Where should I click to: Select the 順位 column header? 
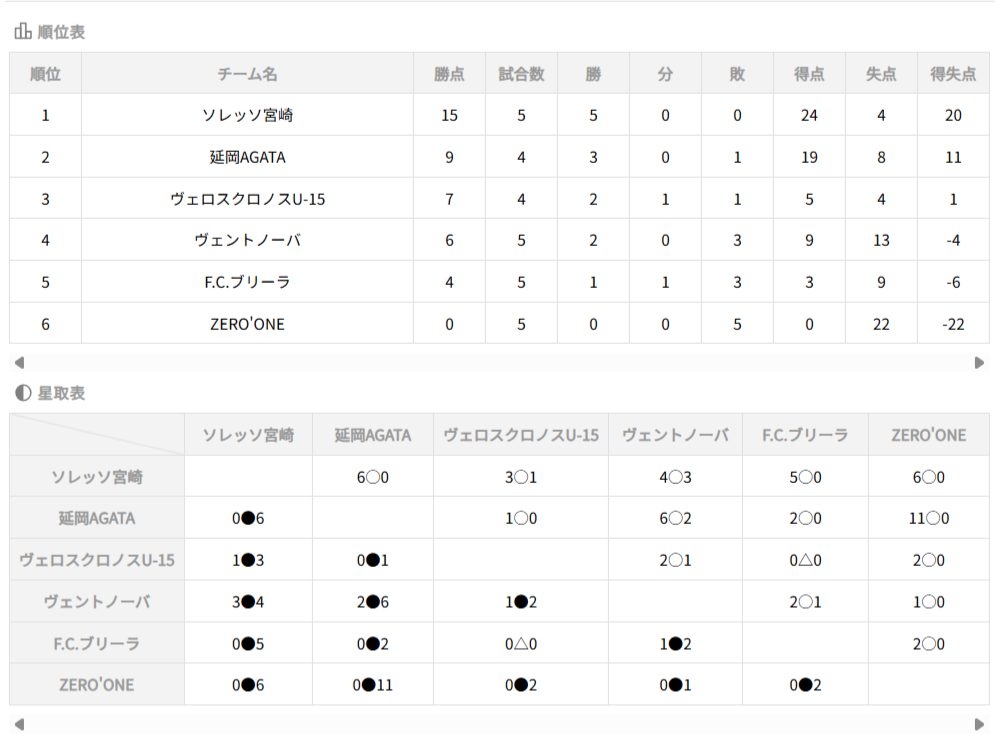click(x=45, y=74)
